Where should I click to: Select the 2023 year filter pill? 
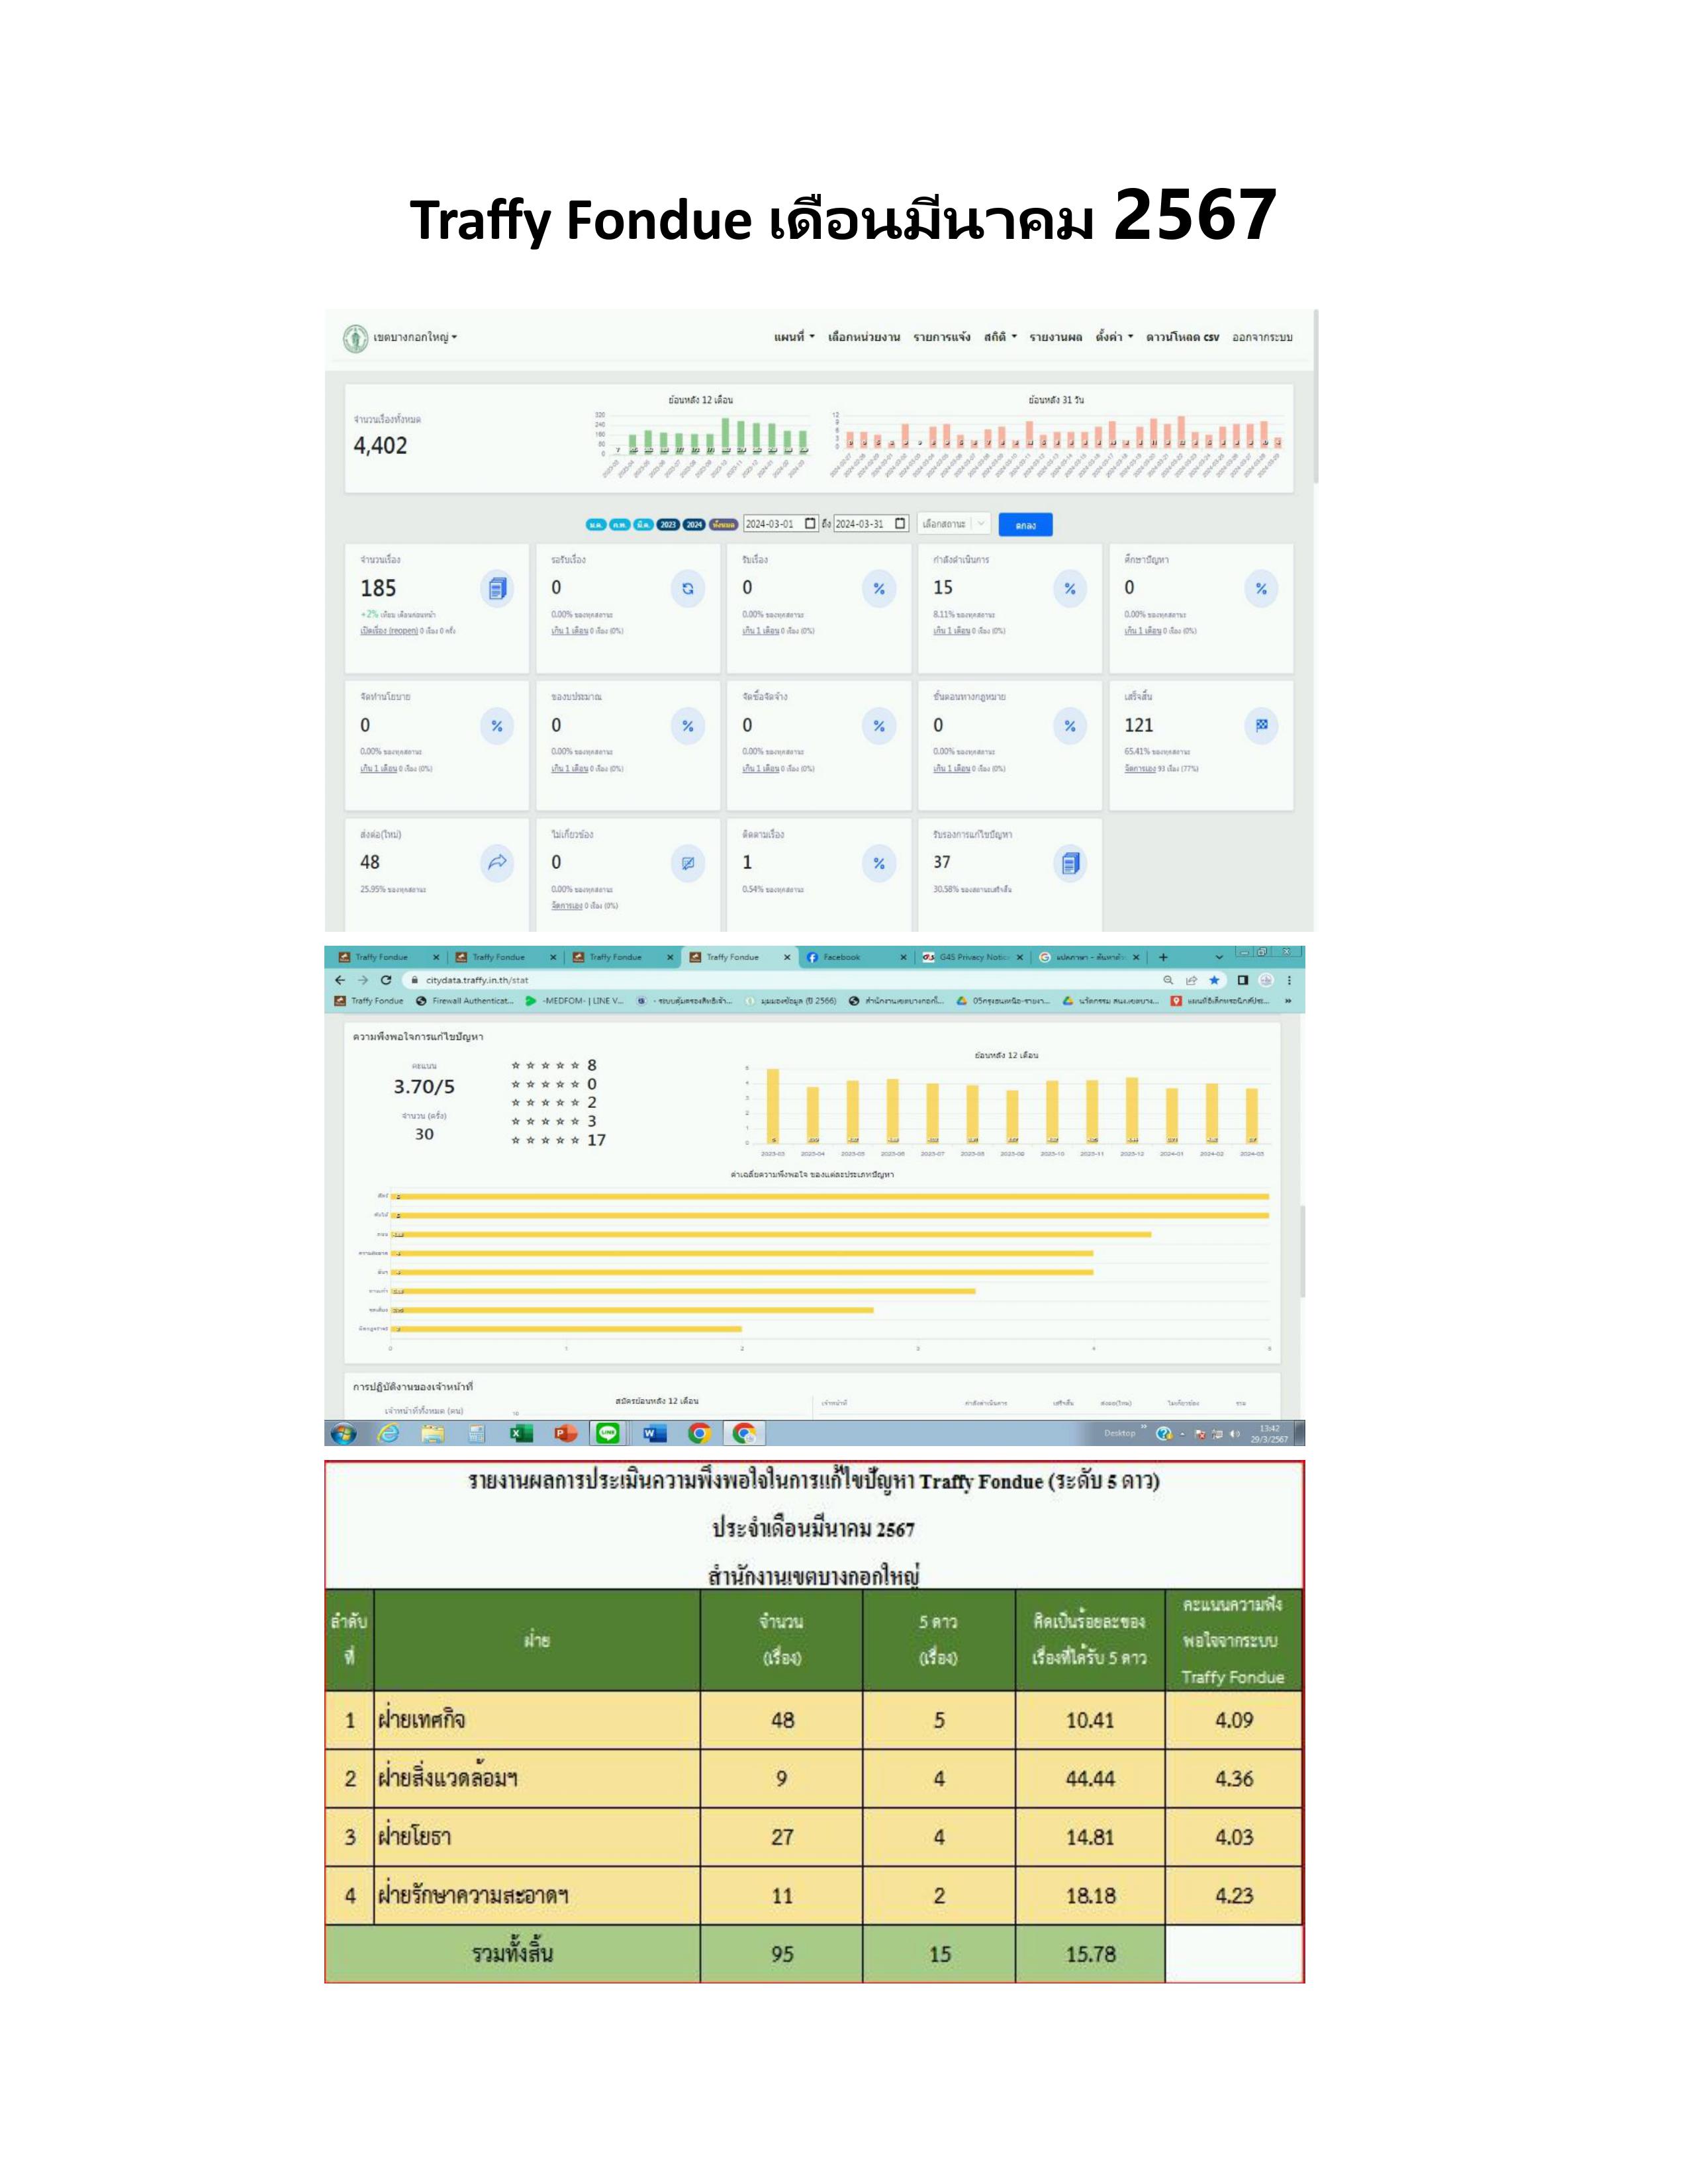[x=668, y=525]
